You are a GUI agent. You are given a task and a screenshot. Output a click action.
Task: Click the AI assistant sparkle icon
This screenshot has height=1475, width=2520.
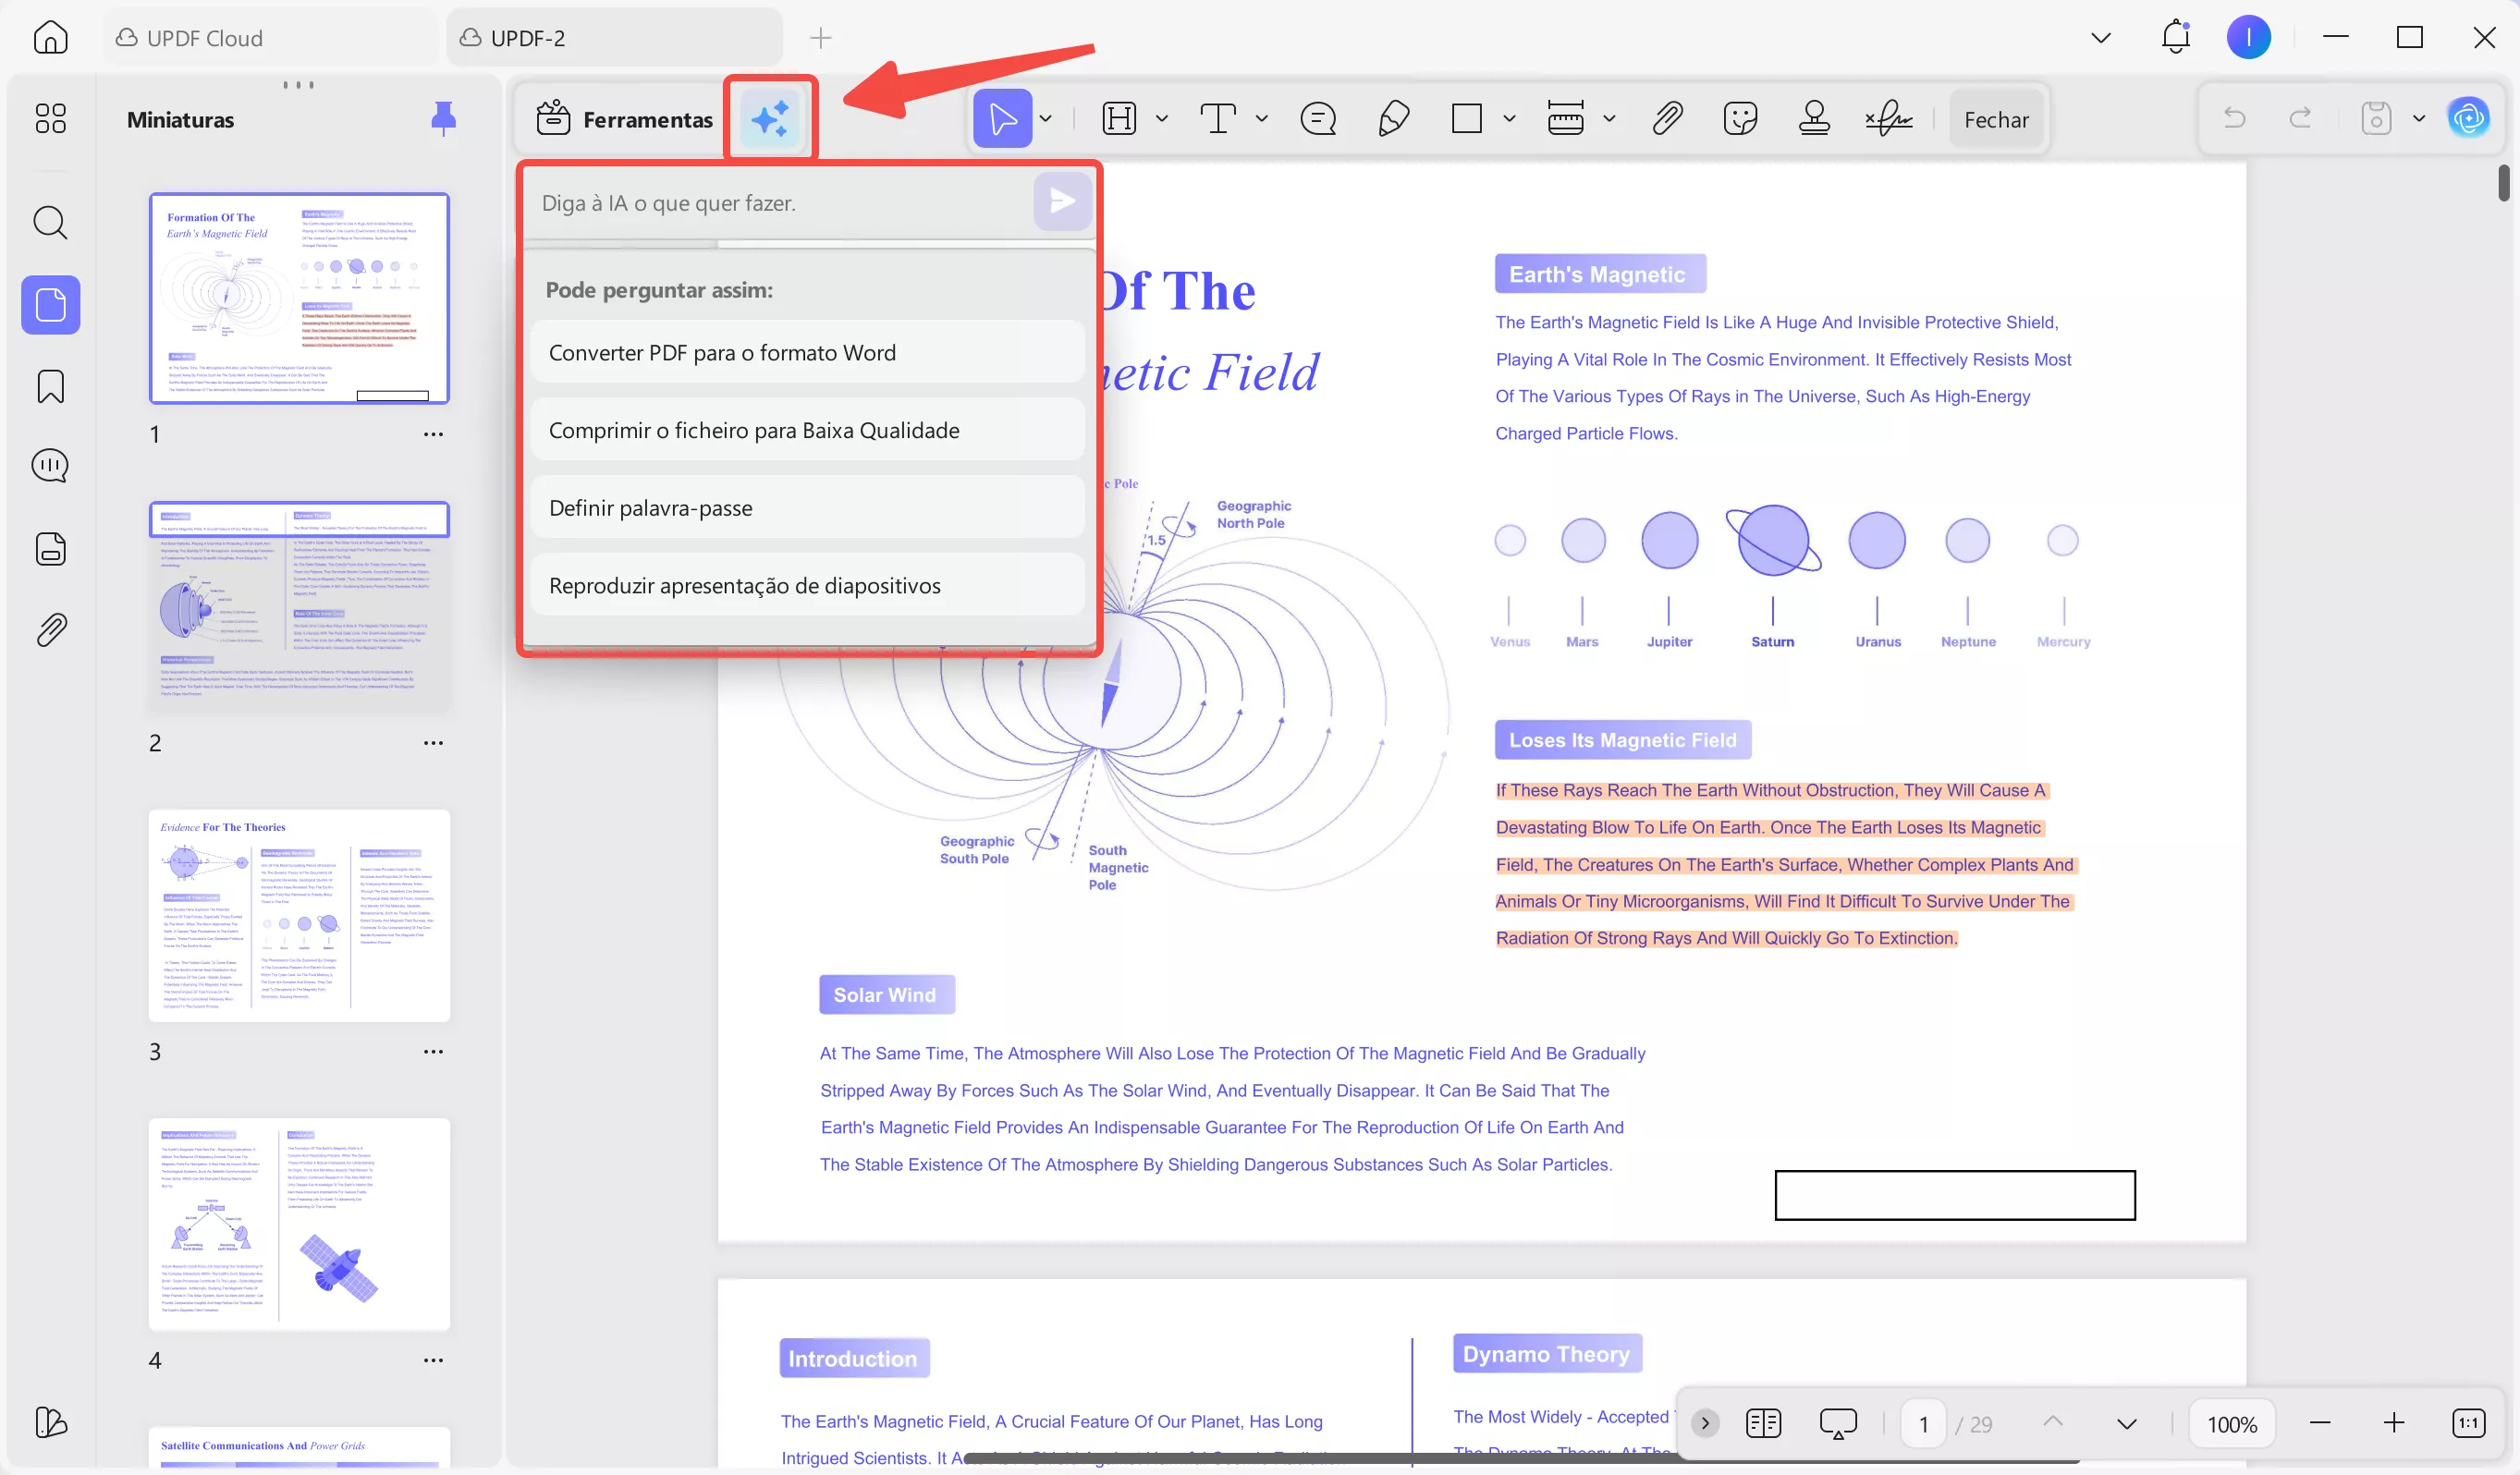click(770, 119)
